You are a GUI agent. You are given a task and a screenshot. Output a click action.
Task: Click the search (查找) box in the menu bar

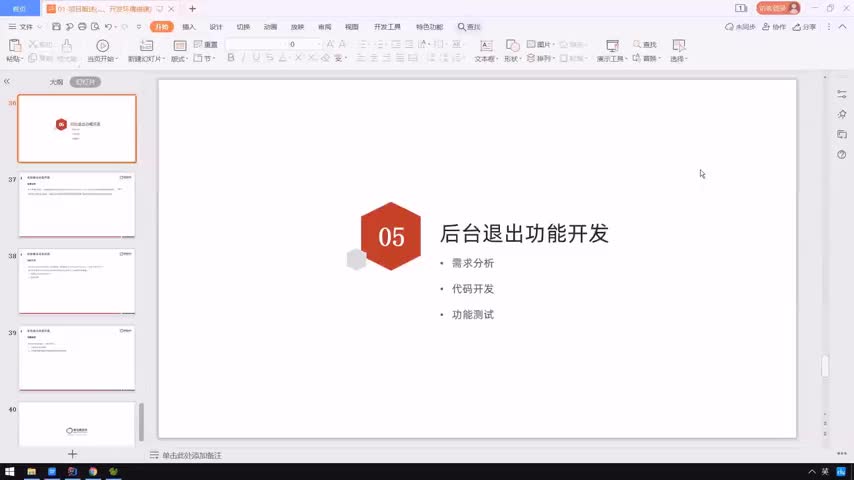[x=469, y=27]
